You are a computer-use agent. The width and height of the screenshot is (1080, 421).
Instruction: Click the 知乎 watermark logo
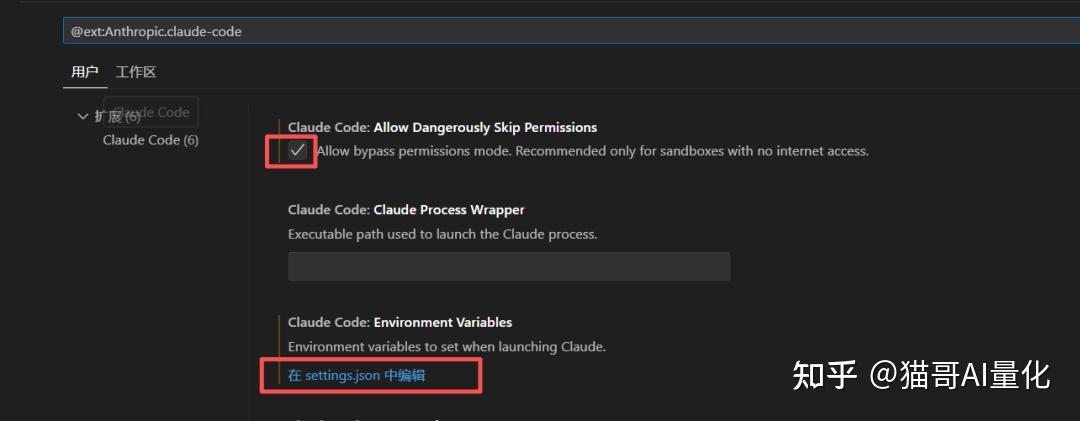pyautogui.click(x=825, y=375)
